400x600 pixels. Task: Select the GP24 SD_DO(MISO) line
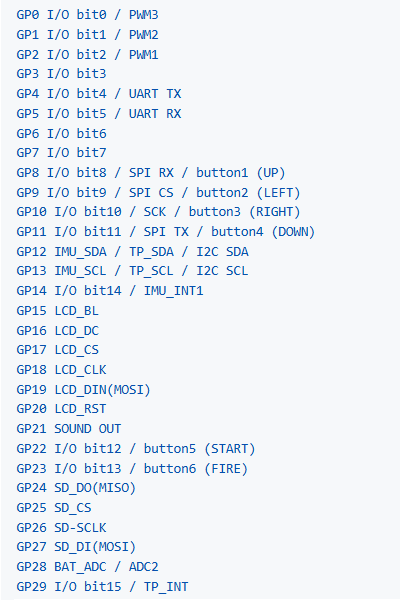click(76, 488)
